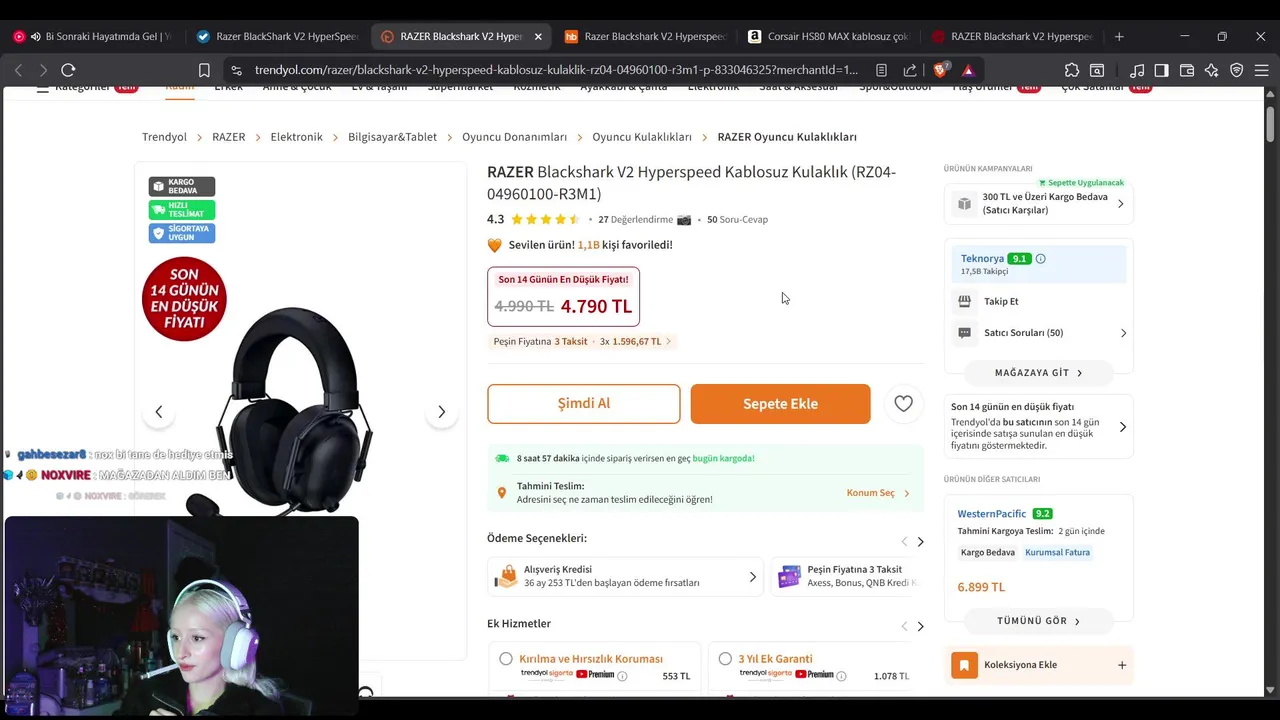Open the Brave wallet icon
Image resolution: width=1280 pixels, height=720 pixels.
[1187, 70]
